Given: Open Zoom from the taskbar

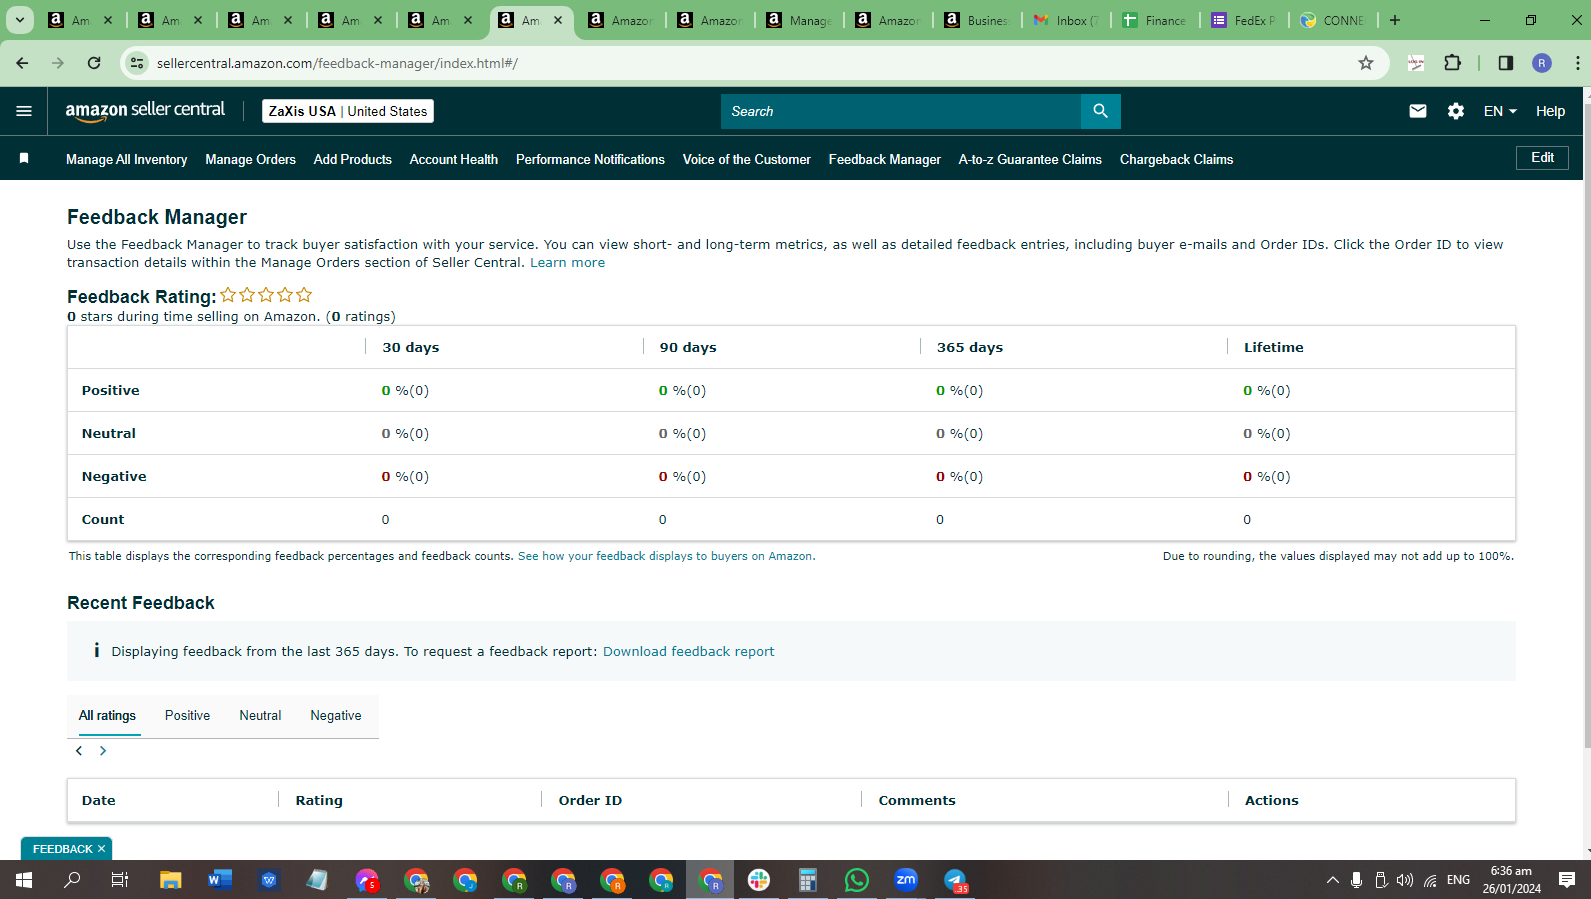Looking at the screenshot, I should pyautogui.click(x=906, y=880).
